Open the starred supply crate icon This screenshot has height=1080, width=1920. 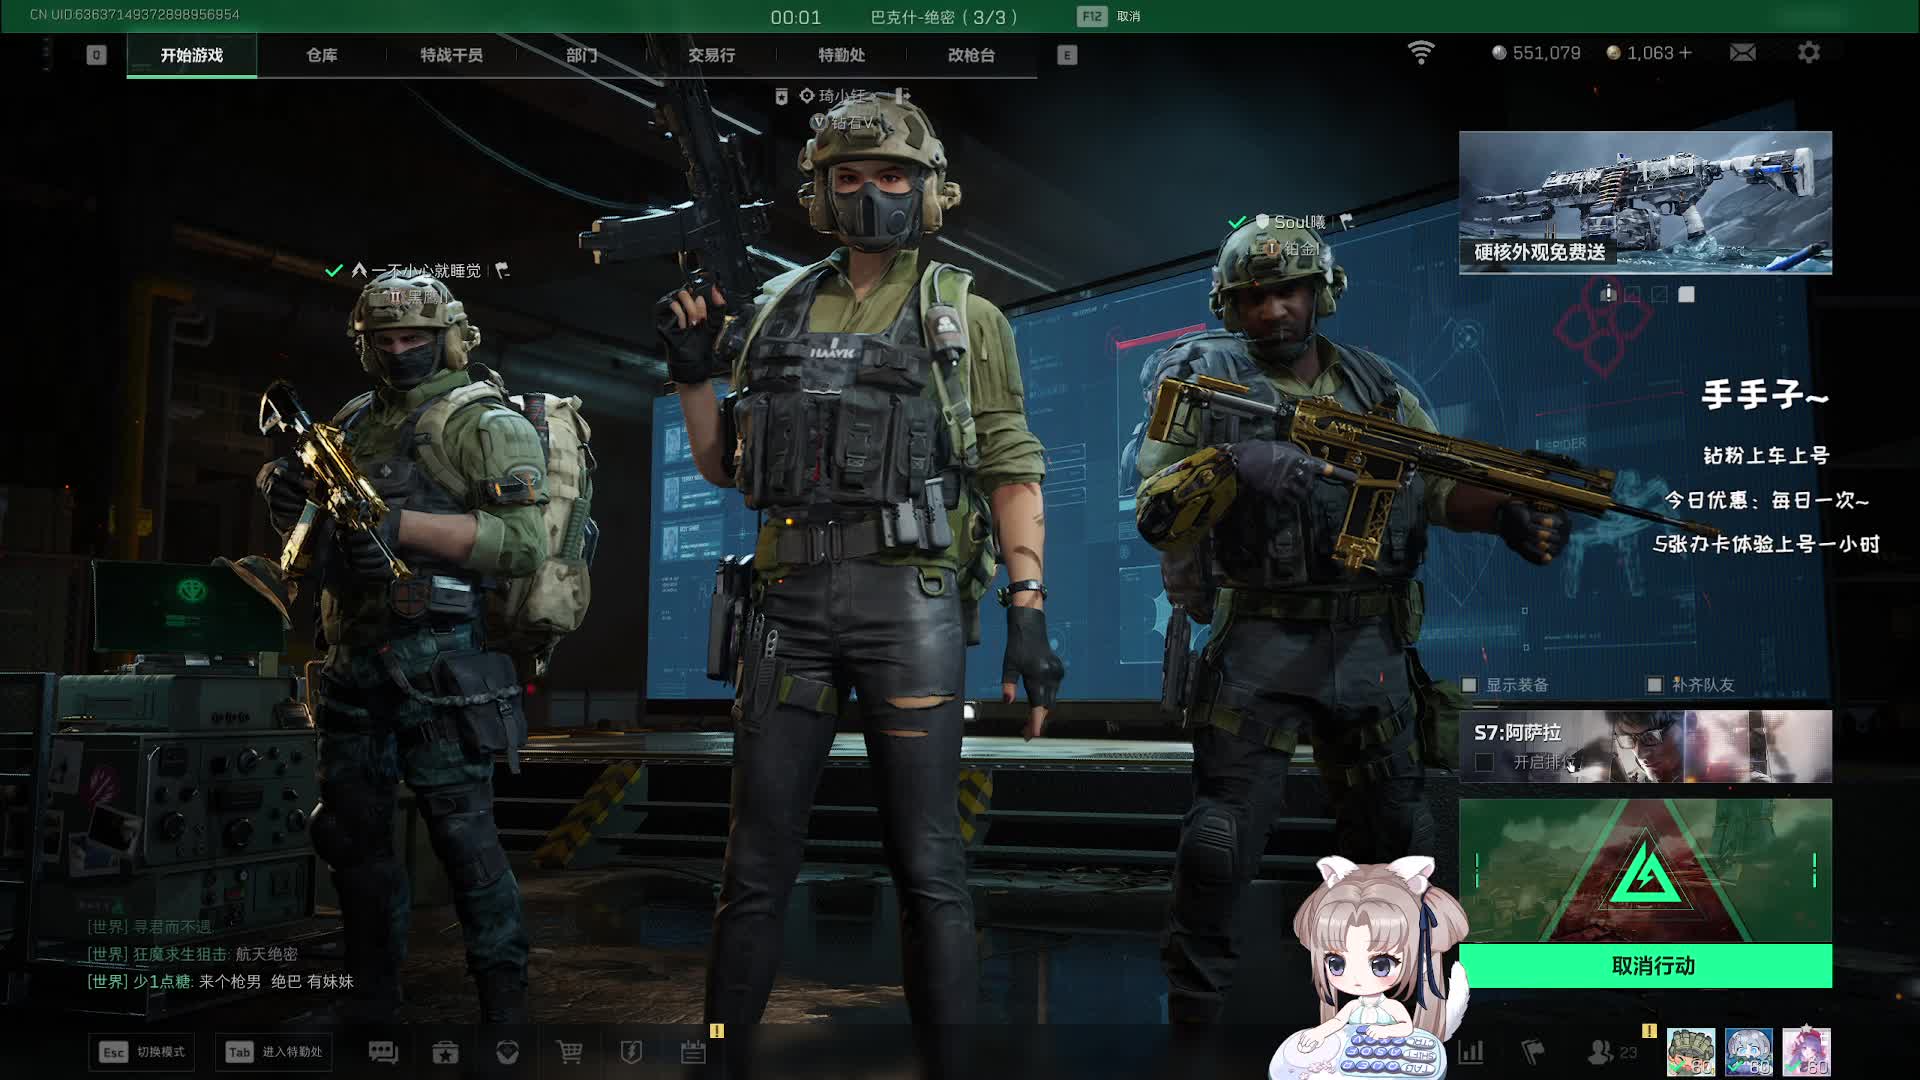pyautogui.click(x=445, y=1051)
